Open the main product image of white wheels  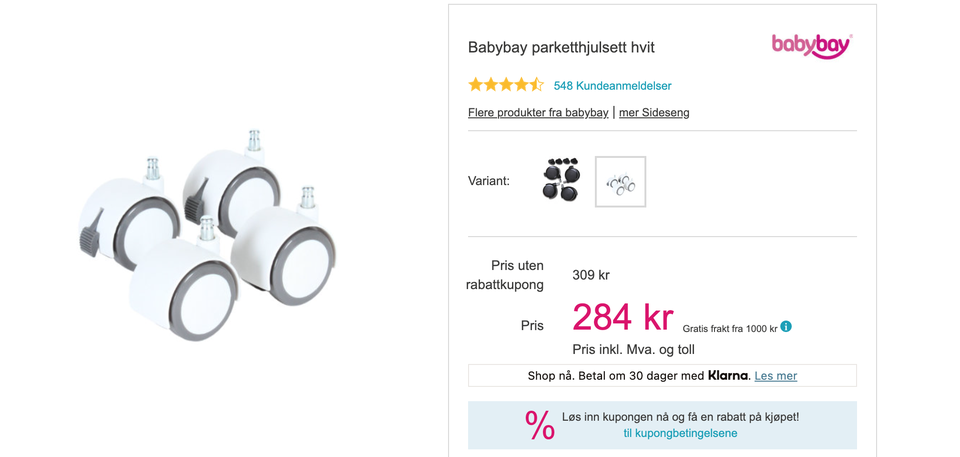(x=208, y=236)
